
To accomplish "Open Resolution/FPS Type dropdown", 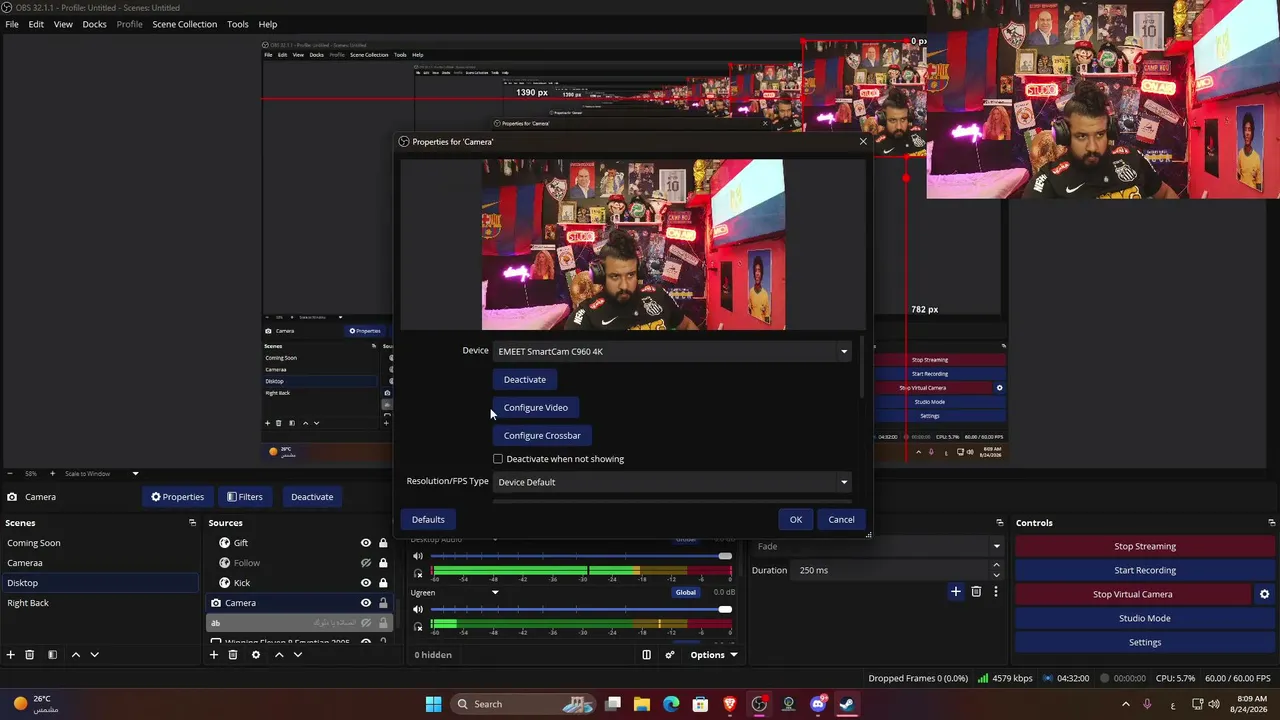I will [672, 482].
